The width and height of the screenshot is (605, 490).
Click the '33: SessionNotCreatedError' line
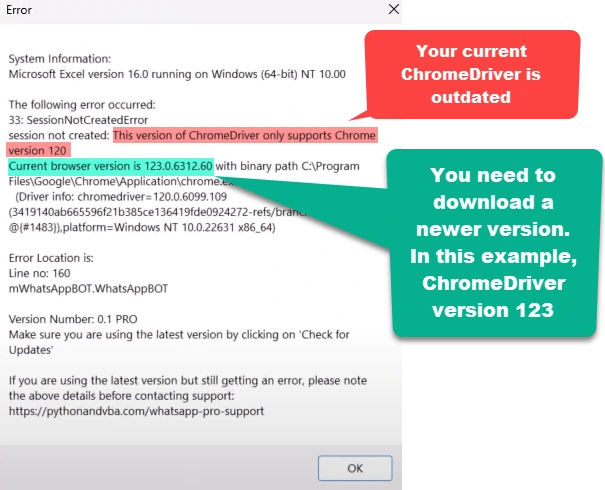pos(78,120)
